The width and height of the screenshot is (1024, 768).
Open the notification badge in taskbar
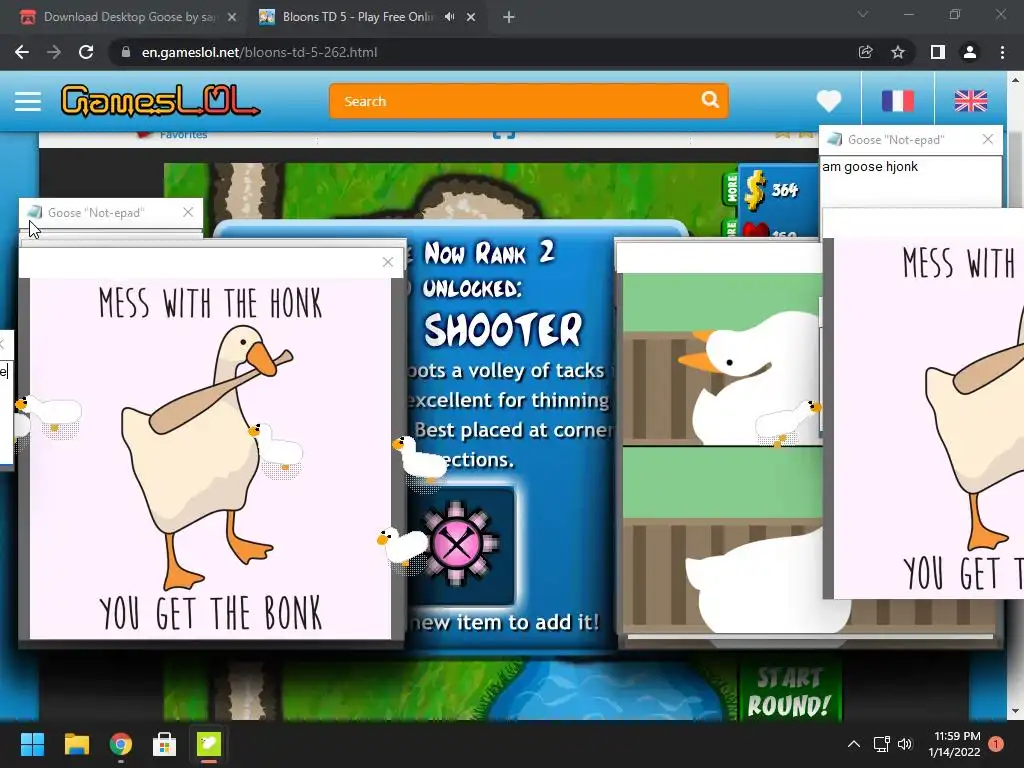(996, 744)
